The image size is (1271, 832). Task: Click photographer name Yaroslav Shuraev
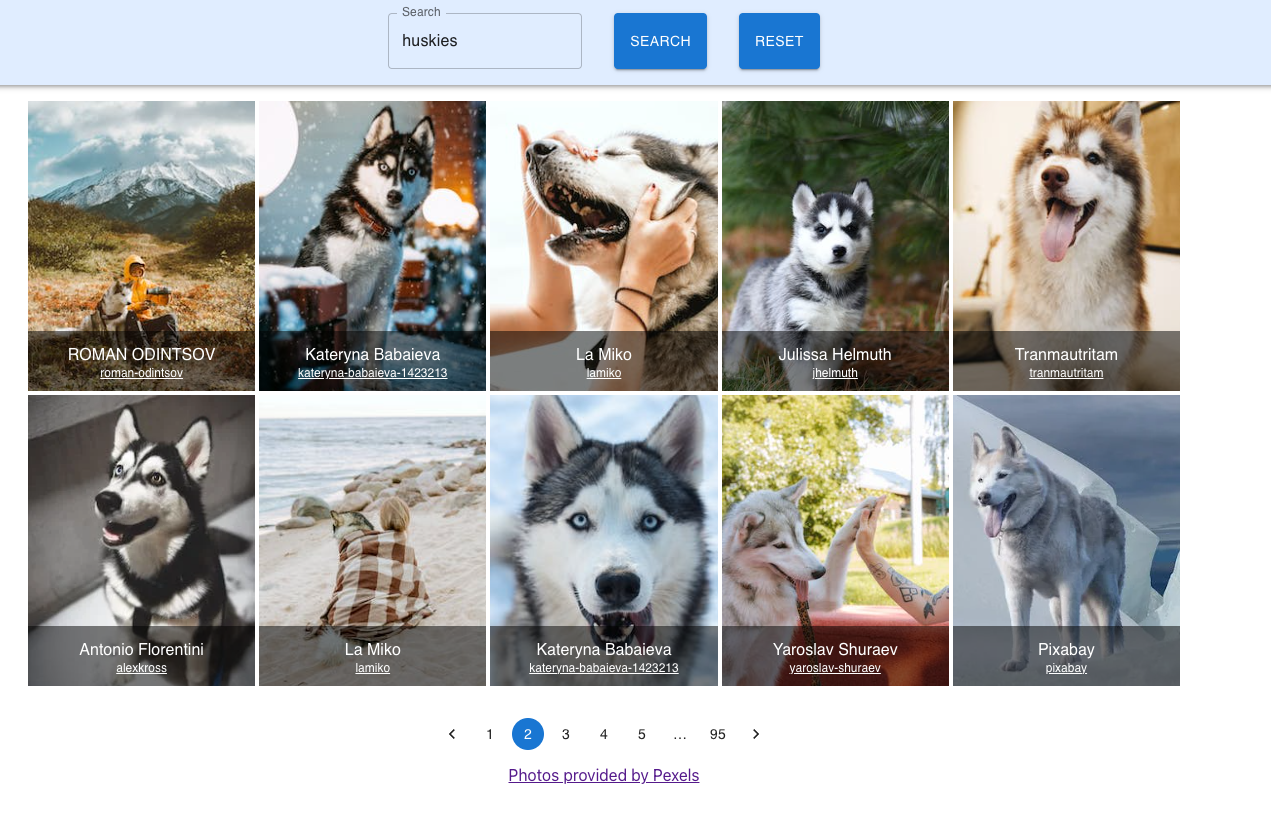[x=835, y=649]
